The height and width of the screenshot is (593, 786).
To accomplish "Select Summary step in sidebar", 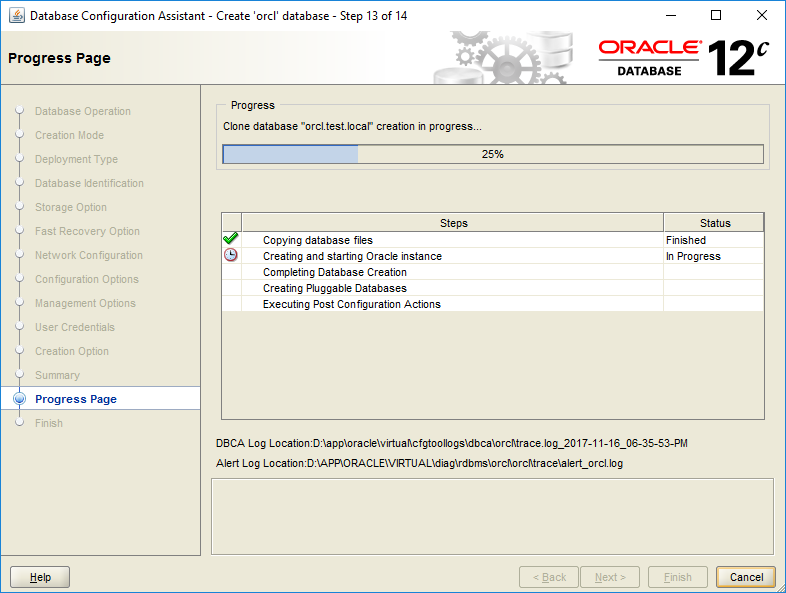I will pyautogui.click(x=57, y=375).
